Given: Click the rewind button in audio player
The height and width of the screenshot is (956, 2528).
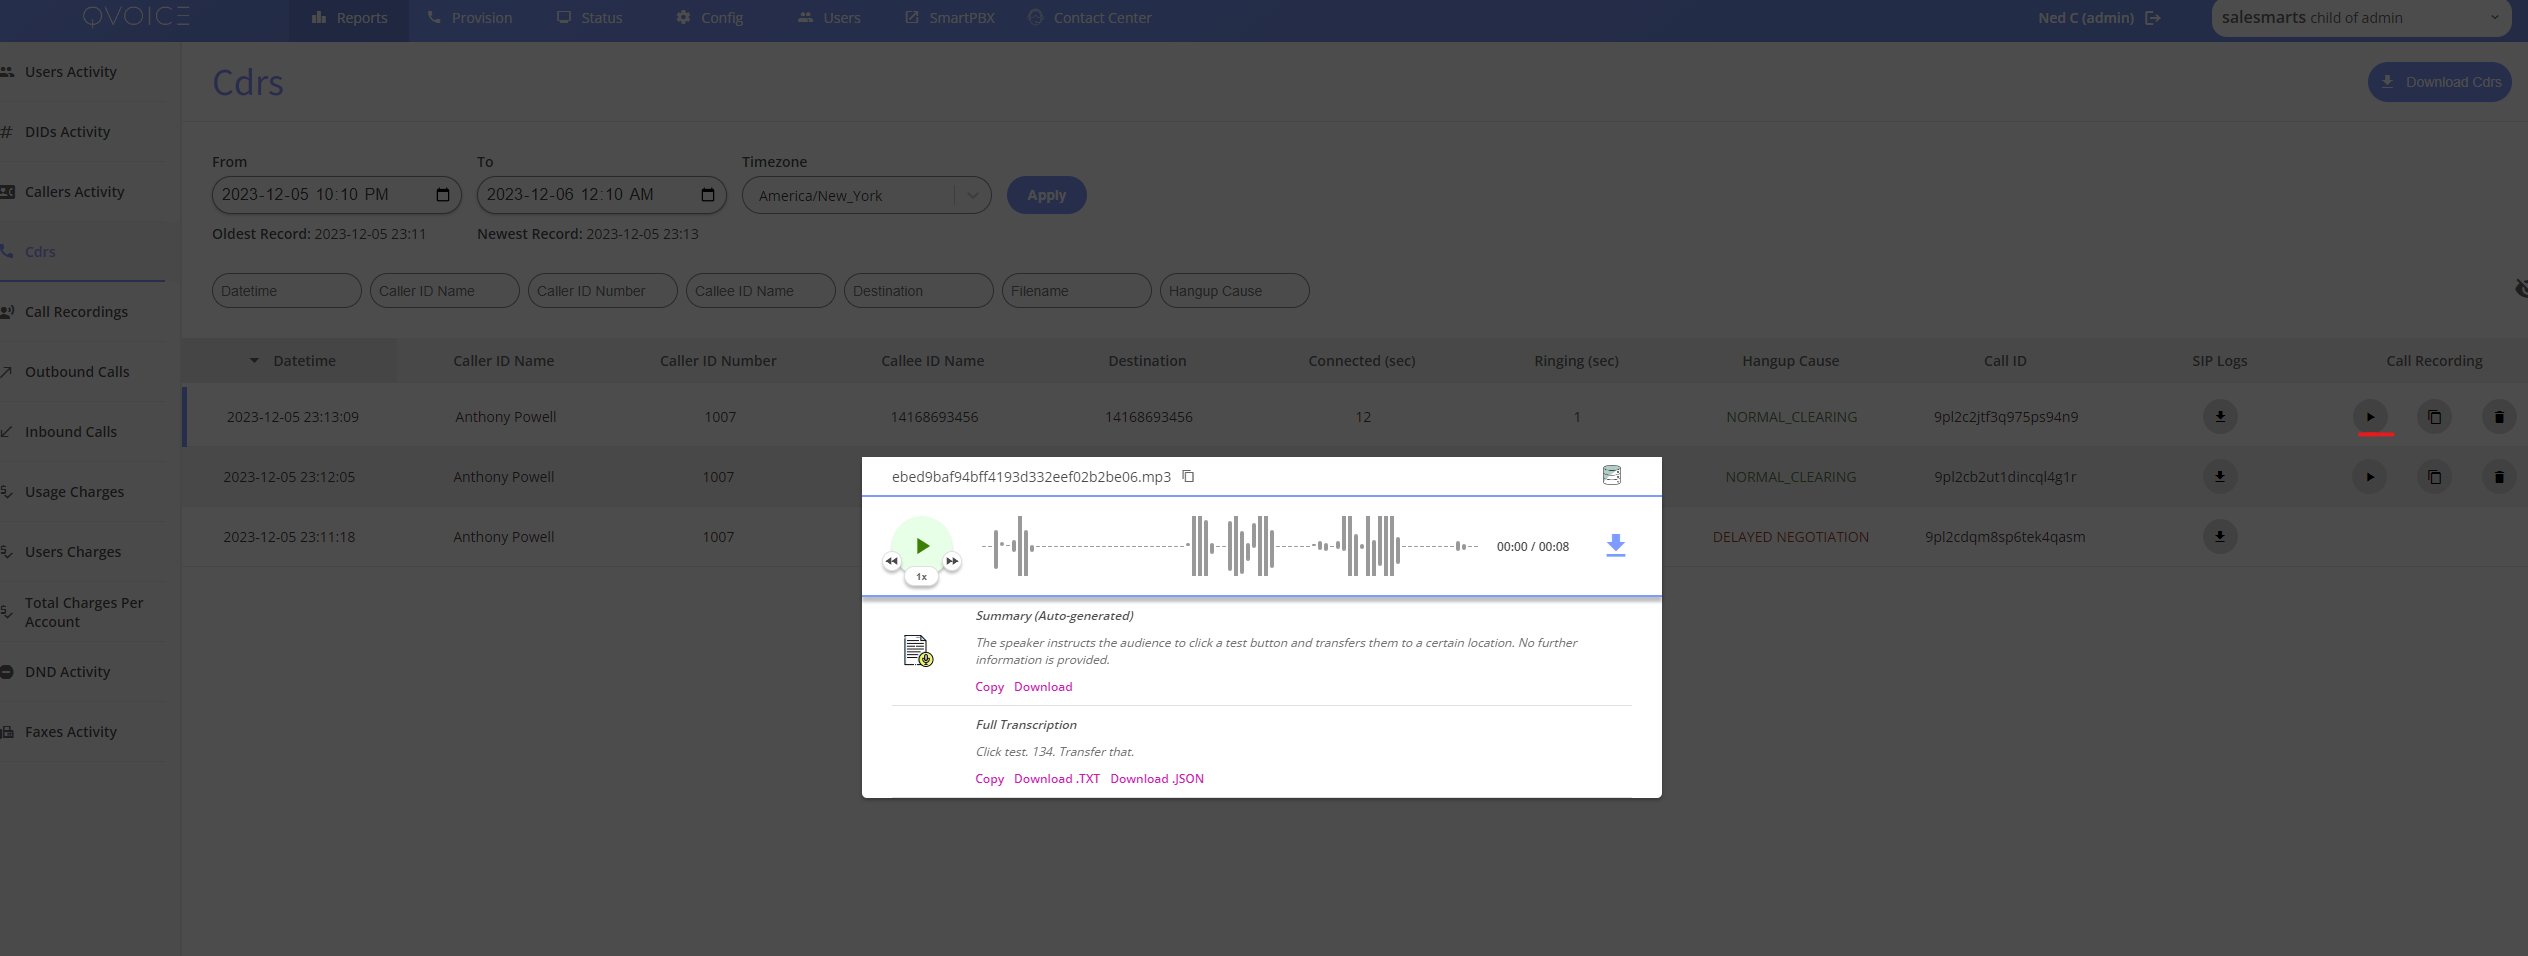Looking at the screenshot, I should point(891,562).
